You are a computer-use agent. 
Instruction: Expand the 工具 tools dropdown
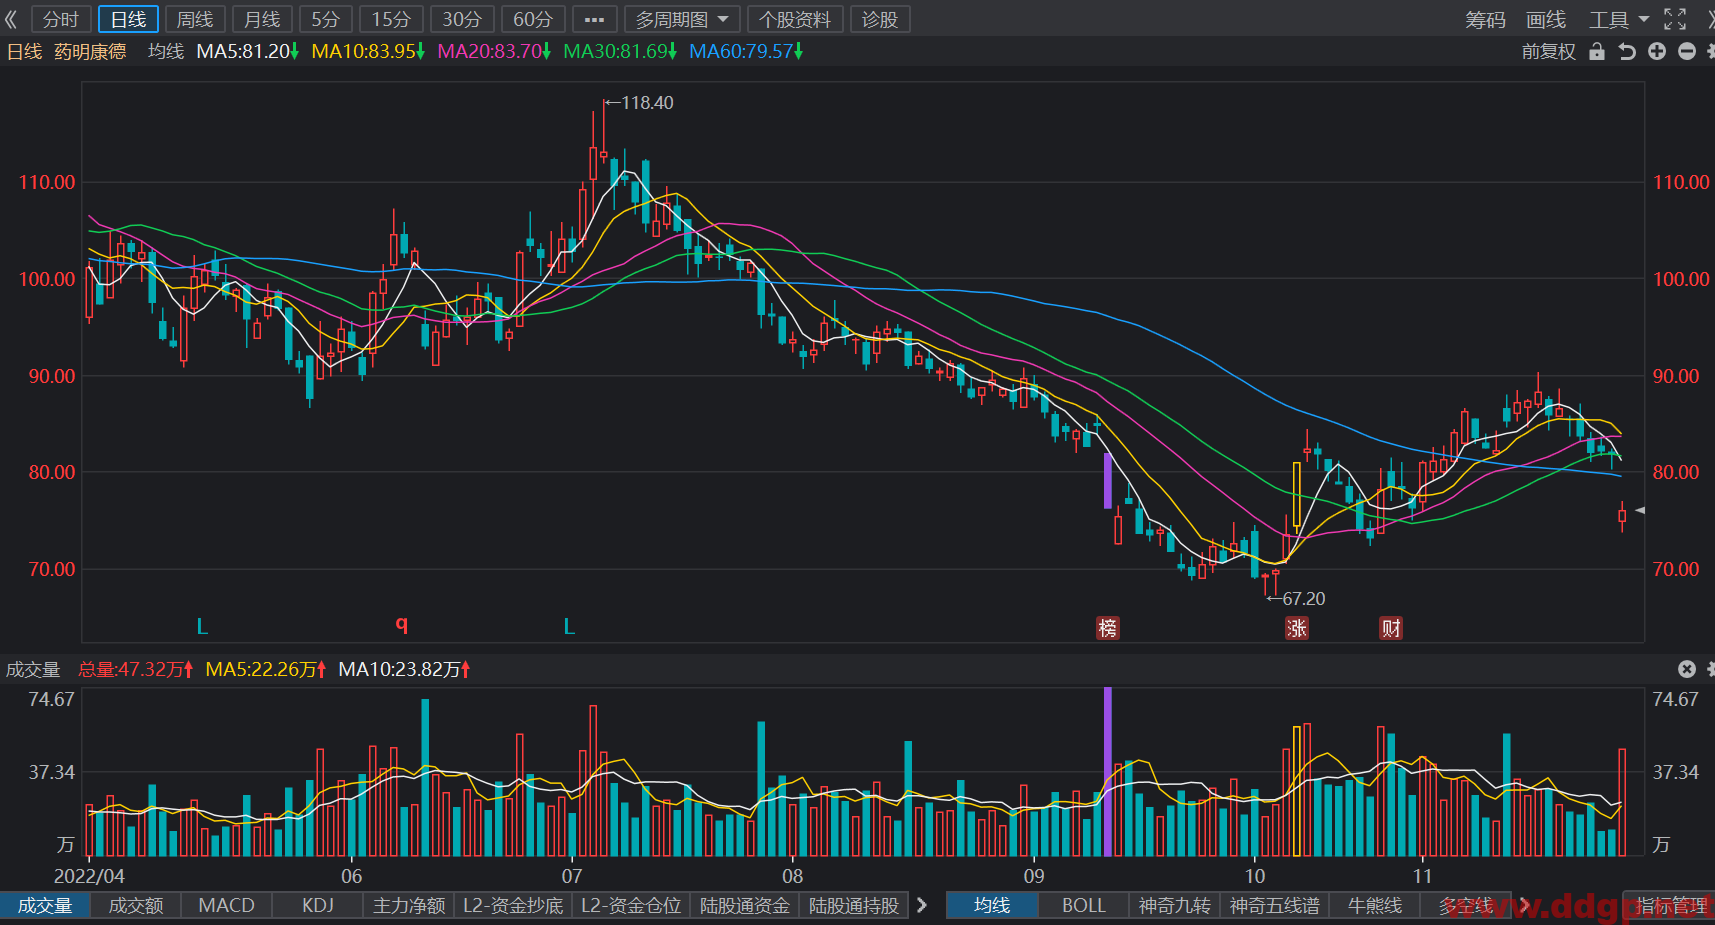pos(1619,19)
